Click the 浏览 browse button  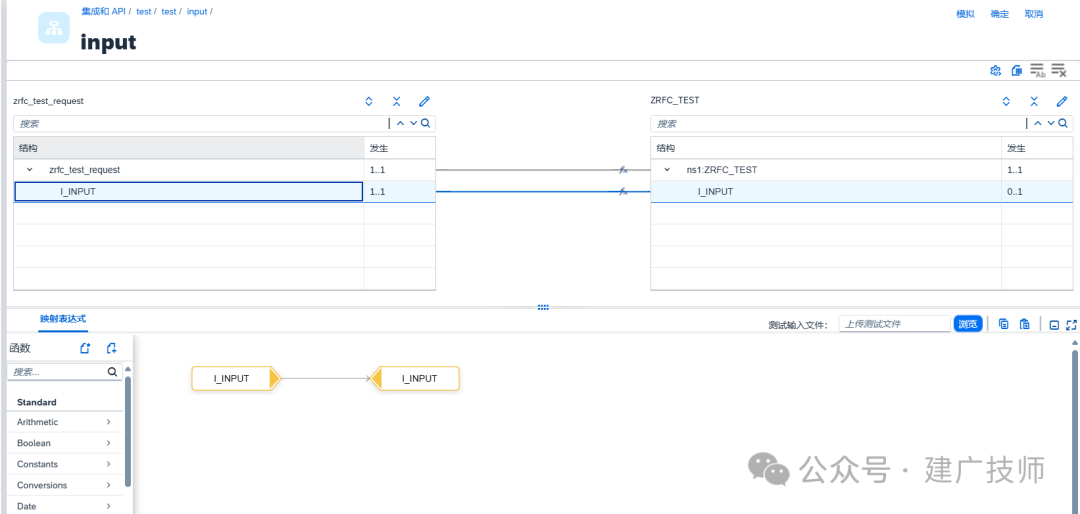[x=968, y=324]
